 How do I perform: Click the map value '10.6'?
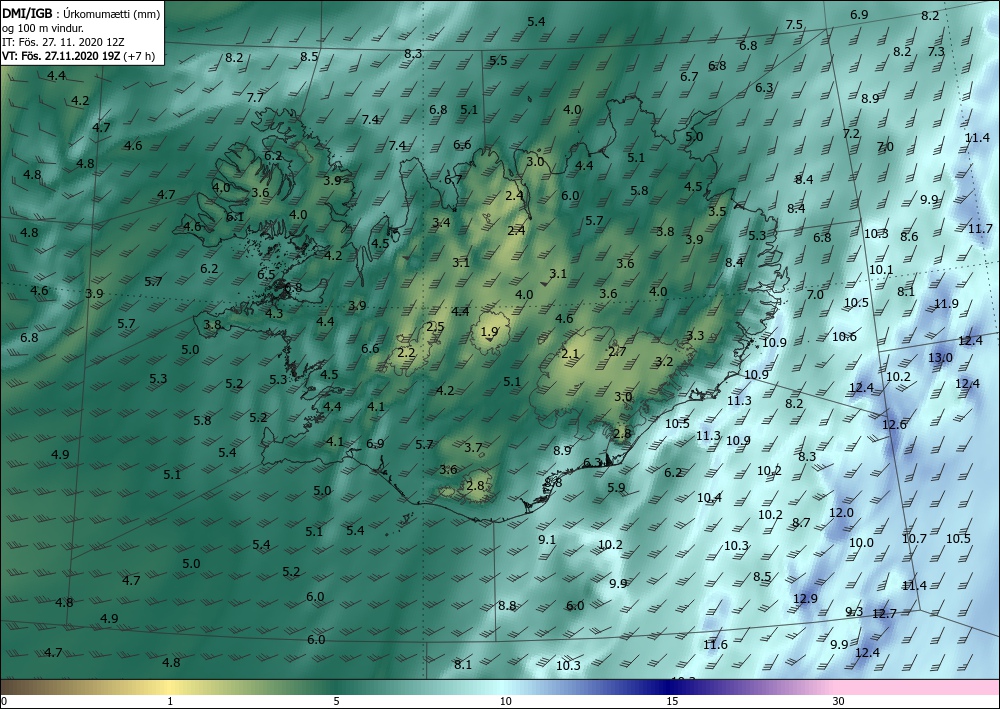(x=844, y=337)
